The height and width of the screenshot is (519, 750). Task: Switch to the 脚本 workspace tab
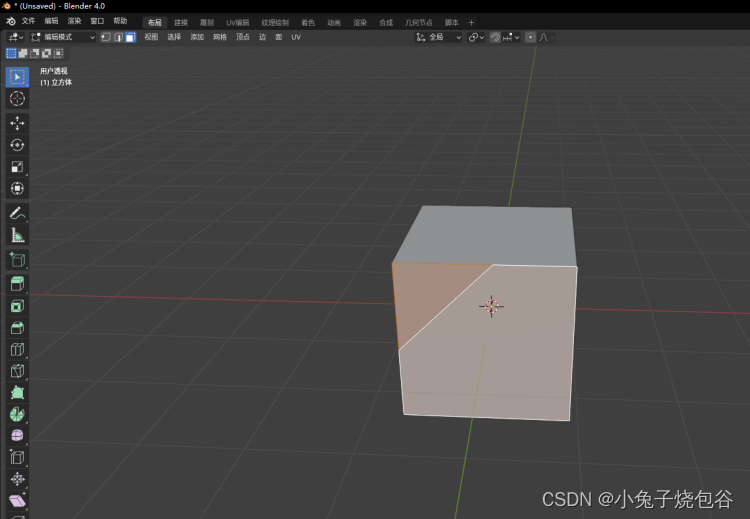pyautogui.click(x=452, y=22)
